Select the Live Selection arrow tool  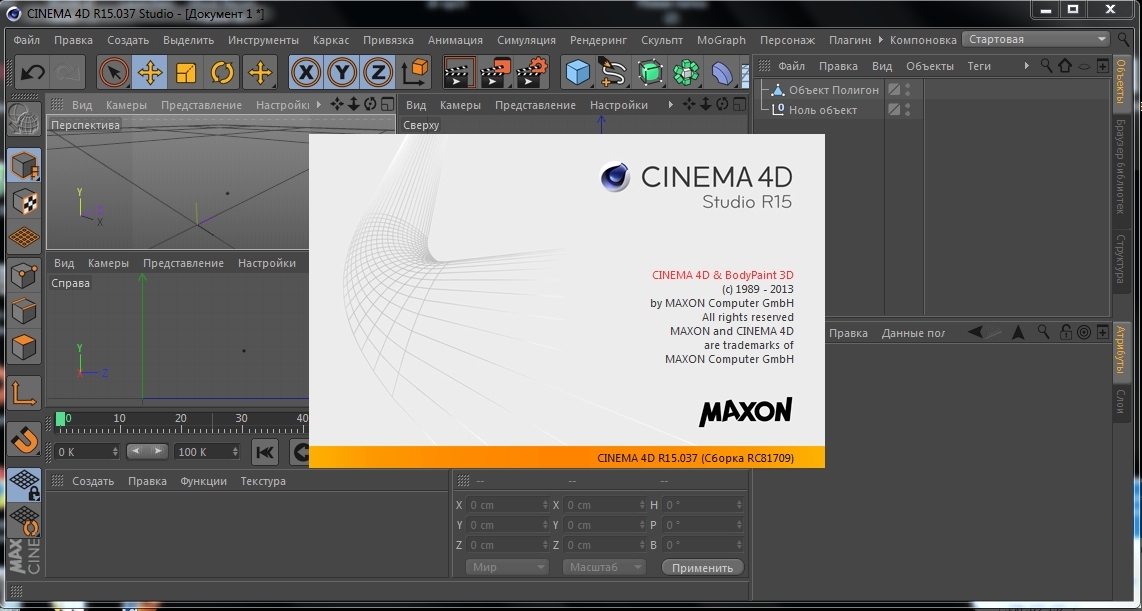[x=113, y=72]
